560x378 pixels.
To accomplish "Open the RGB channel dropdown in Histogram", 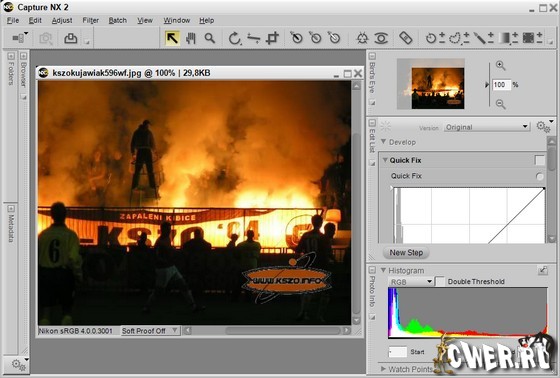I will click(410, 282).
